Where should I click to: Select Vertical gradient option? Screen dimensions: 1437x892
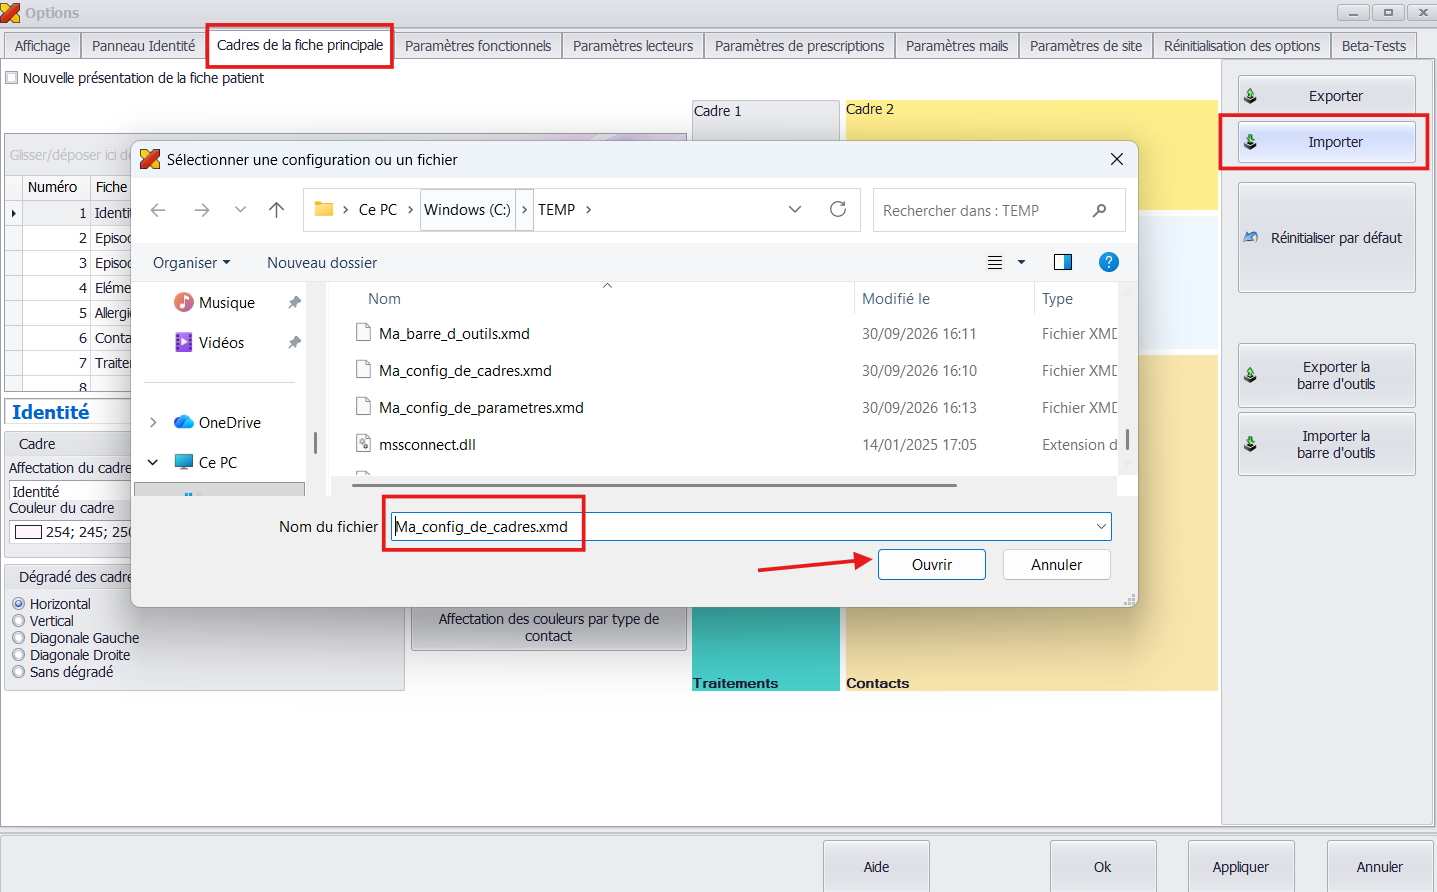pyautogui.click(x=18, y=621)
